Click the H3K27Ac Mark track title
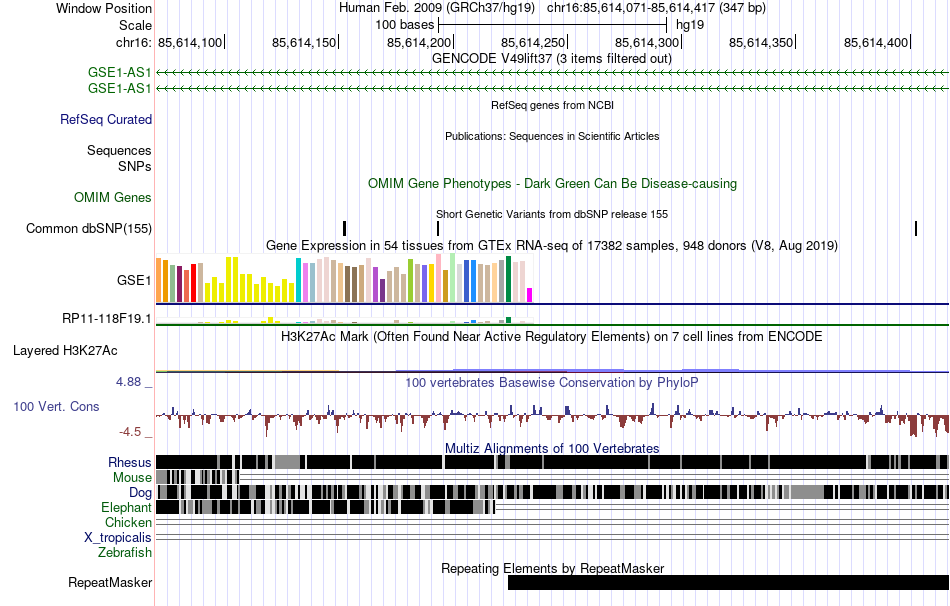The image size is (950, 606). pyautogui.click(x=552, y=336)
